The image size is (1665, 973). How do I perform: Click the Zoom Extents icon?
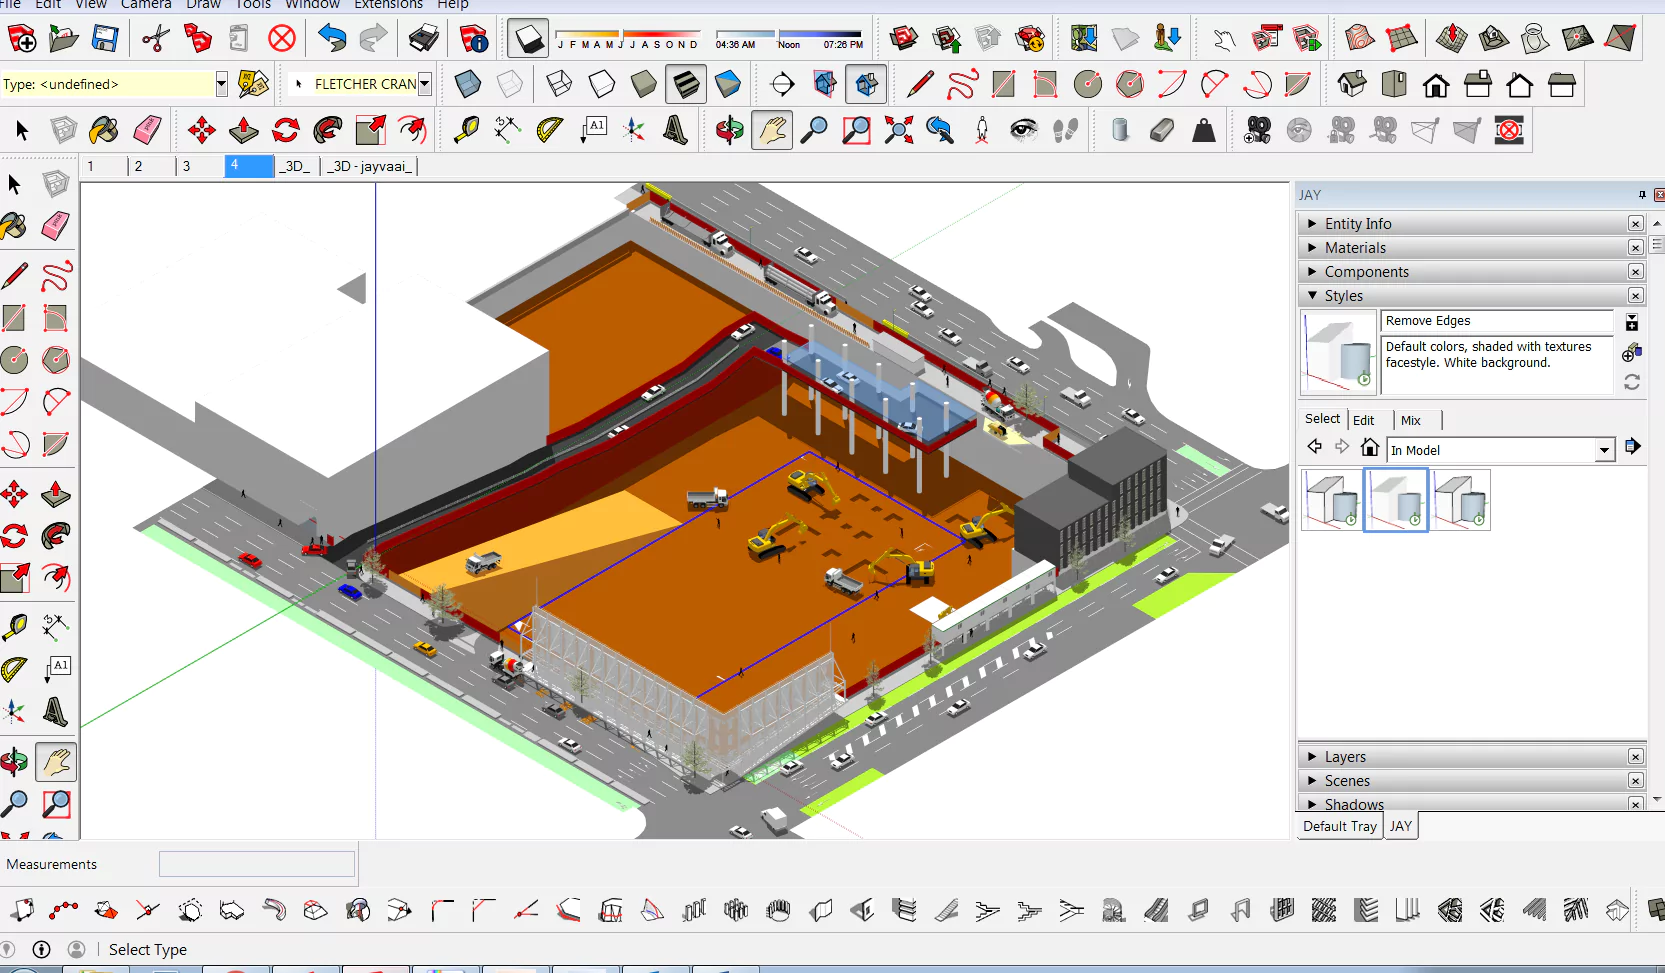(x=898, y=130)
